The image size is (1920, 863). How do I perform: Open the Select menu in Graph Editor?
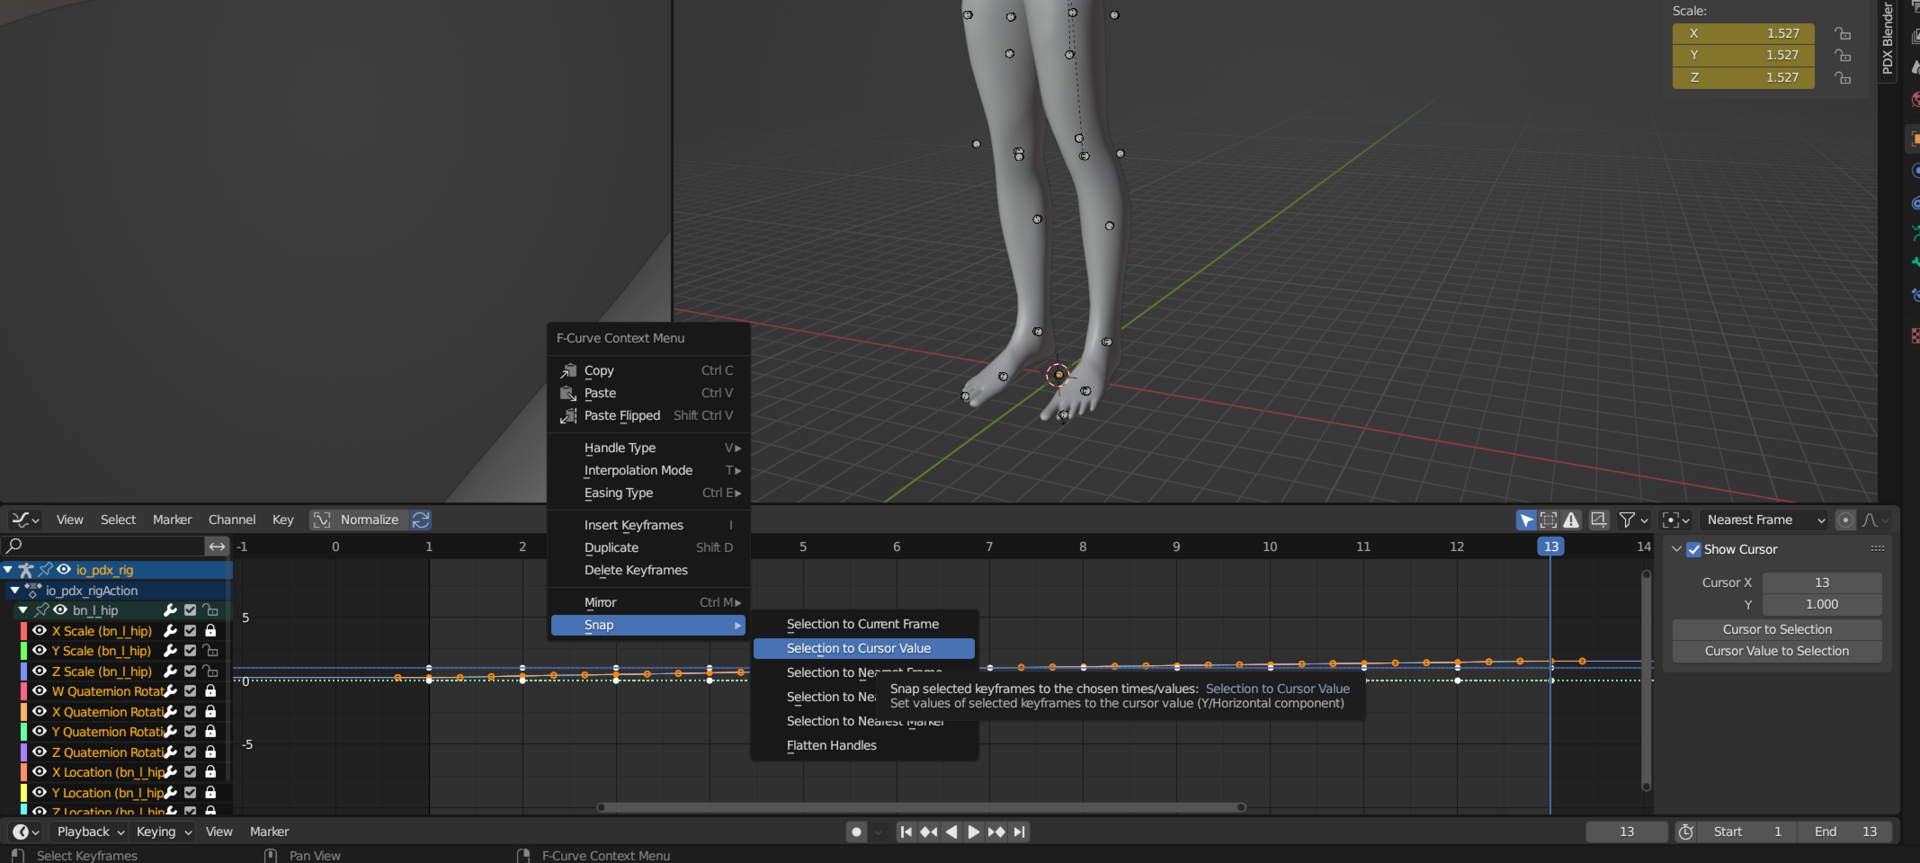pyautogui.click(x=118, y=520)
